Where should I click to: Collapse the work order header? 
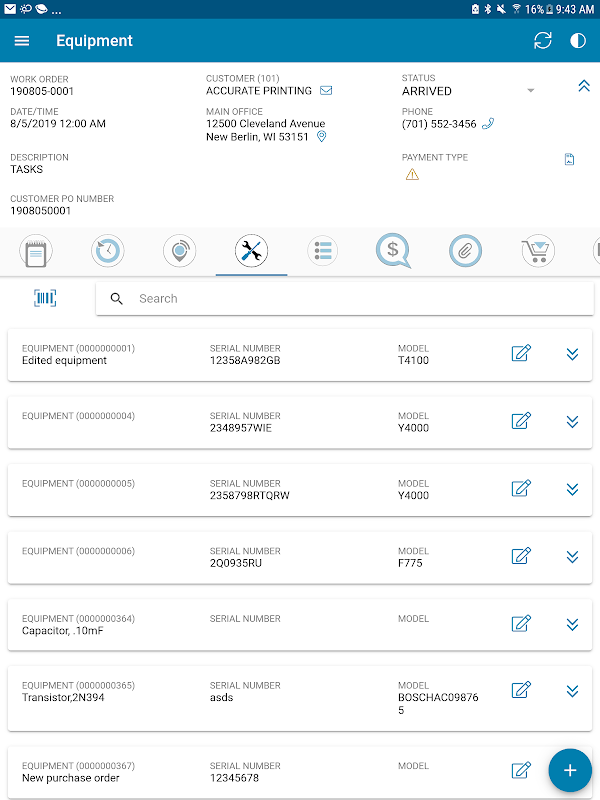pos(584,87)
